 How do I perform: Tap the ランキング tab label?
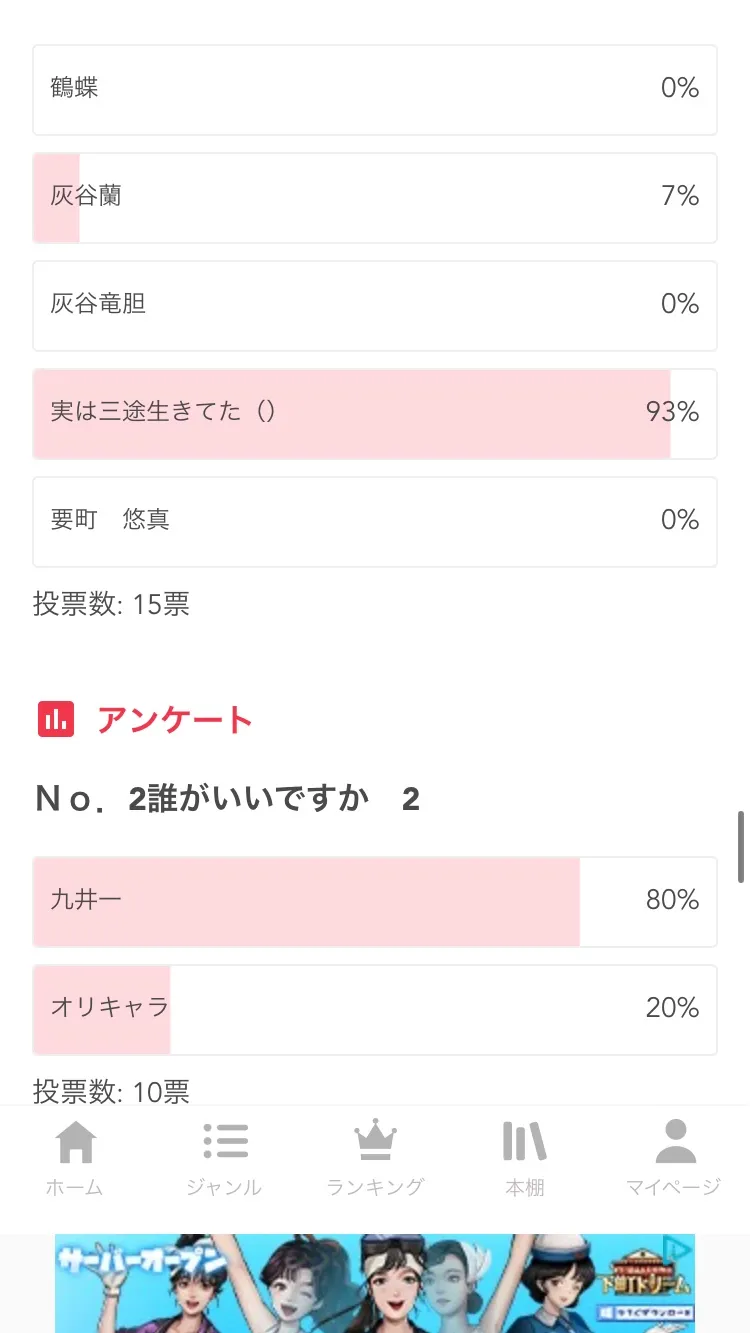(375, 1187)
